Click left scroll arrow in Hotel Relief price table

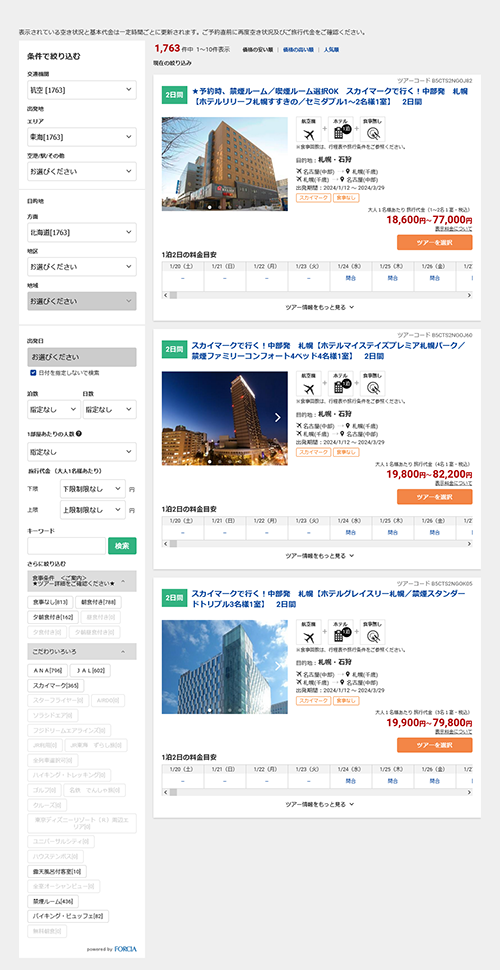point(165,295)
